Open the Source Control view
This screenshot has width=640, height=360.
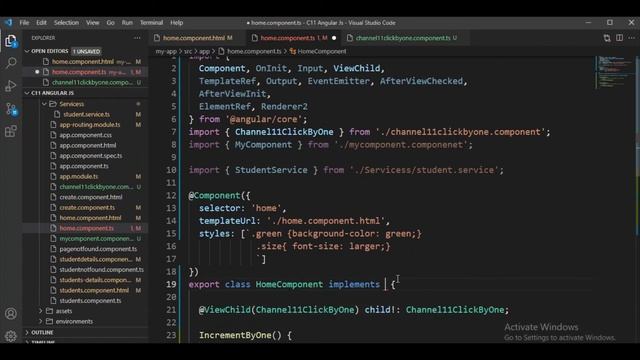[11, 109]
